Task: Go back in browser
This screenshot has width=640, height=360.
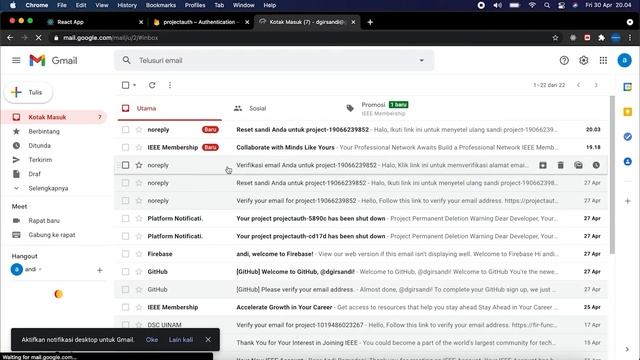Action: click(x=10, y=38)
